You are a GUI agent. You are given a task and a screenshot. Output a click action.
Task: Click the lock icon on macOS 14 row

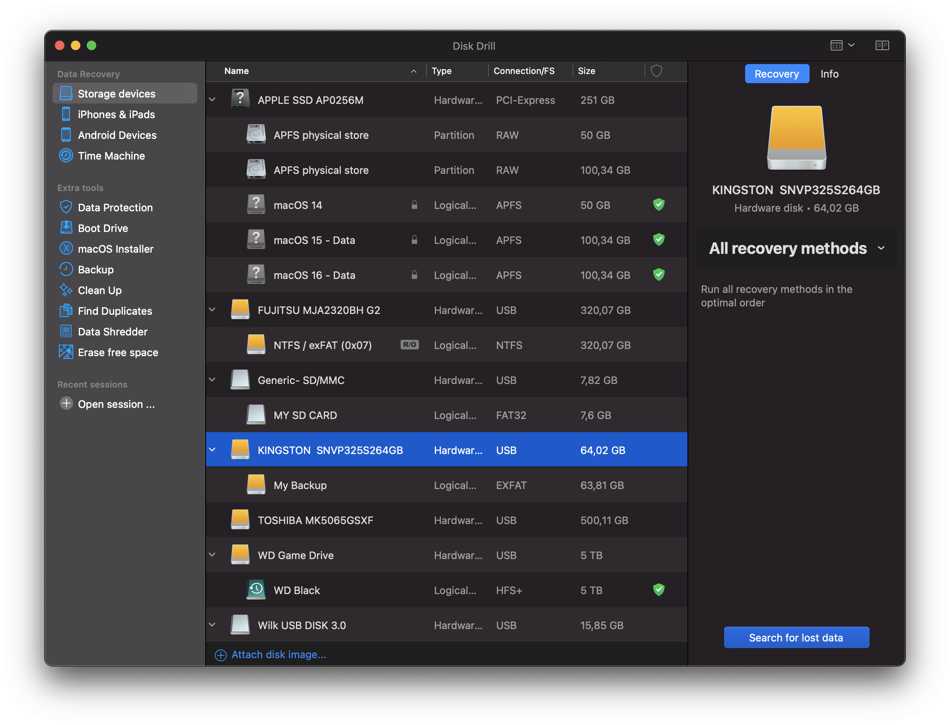[x=414, y=205]
